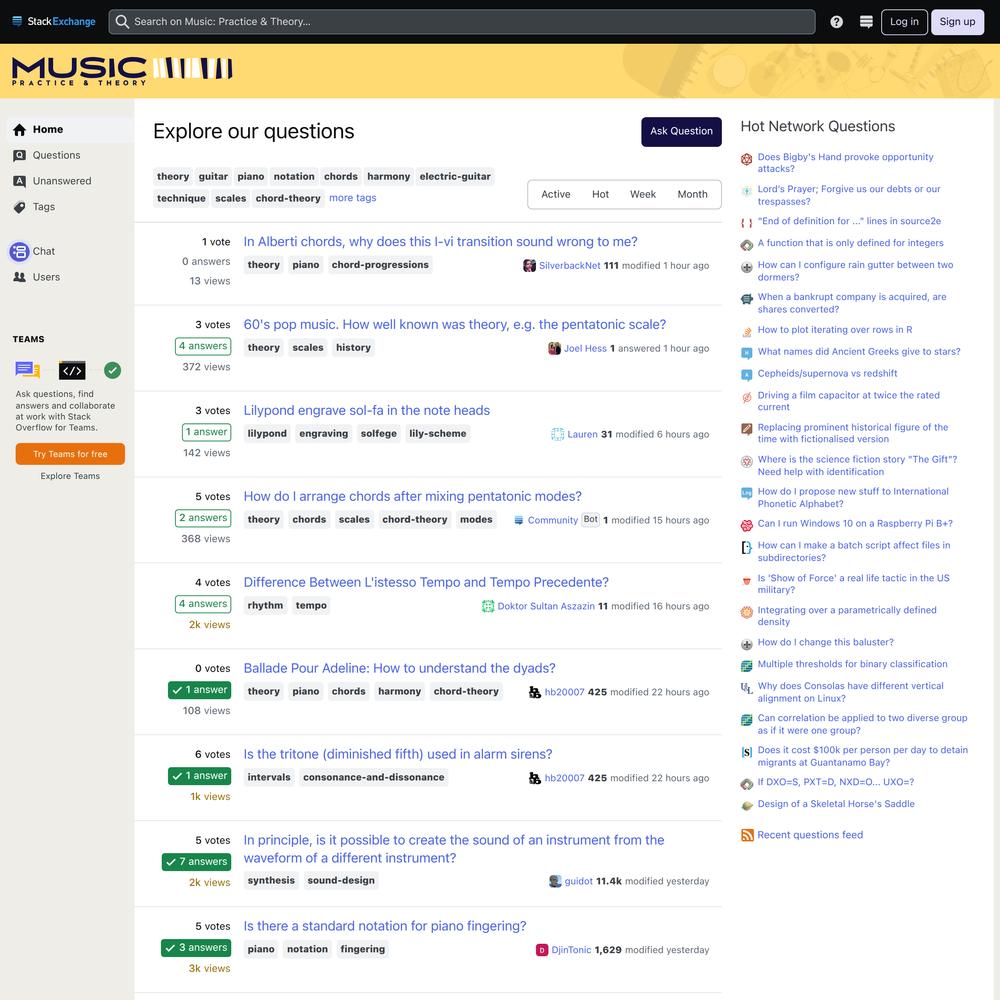Image resolution: width=1000 pixels, height=1000 pixels.
Task: Open the Hot Network 'Cepheids/supernova vs redshift' link
Action: coord(827,374)
